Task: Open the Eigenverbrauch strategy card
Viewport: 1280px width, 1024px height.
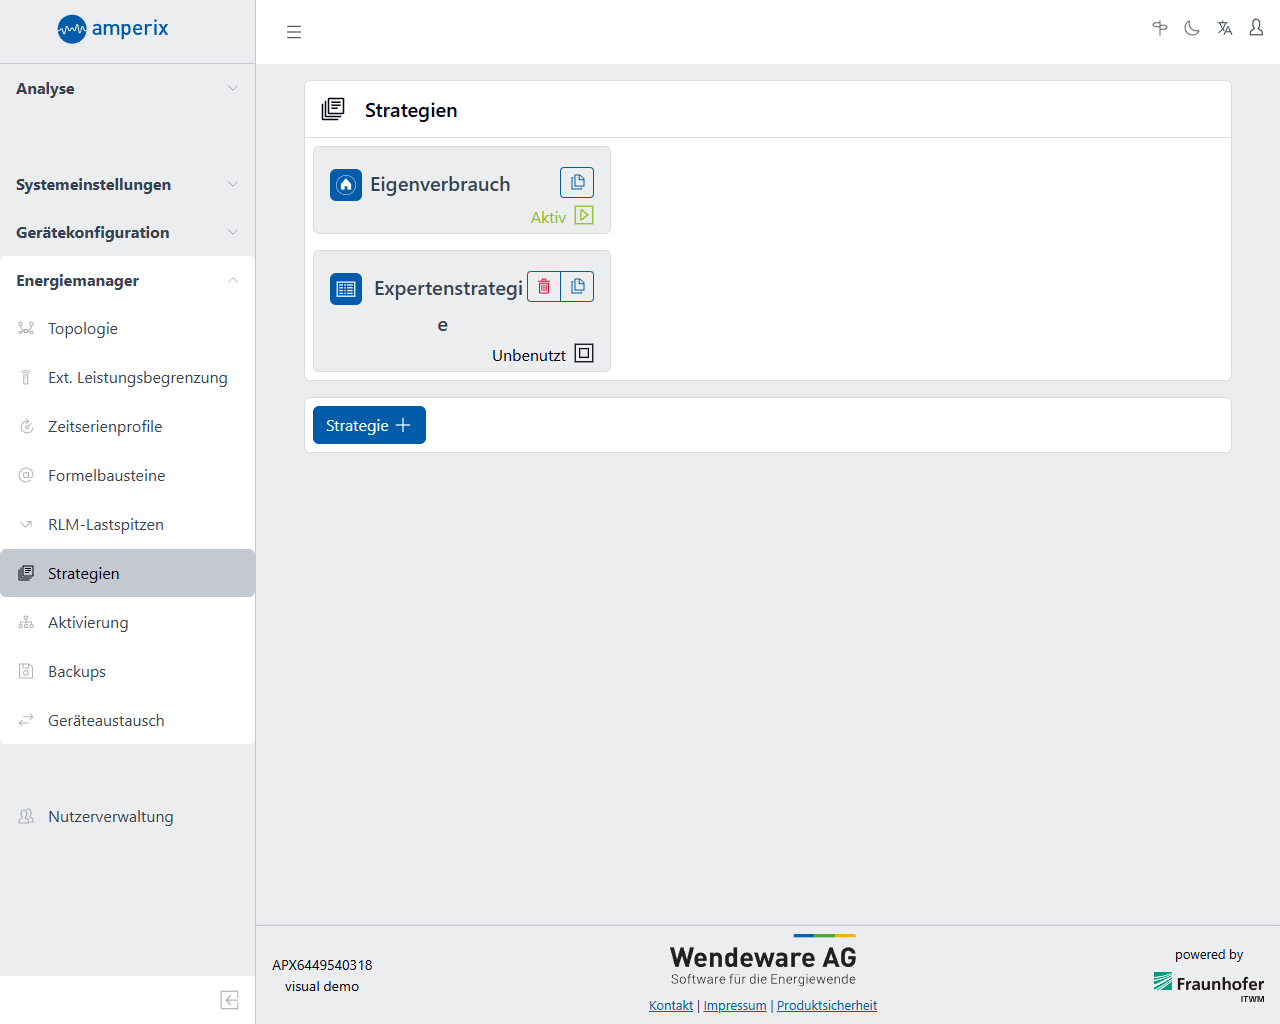Action: point(440,185)
